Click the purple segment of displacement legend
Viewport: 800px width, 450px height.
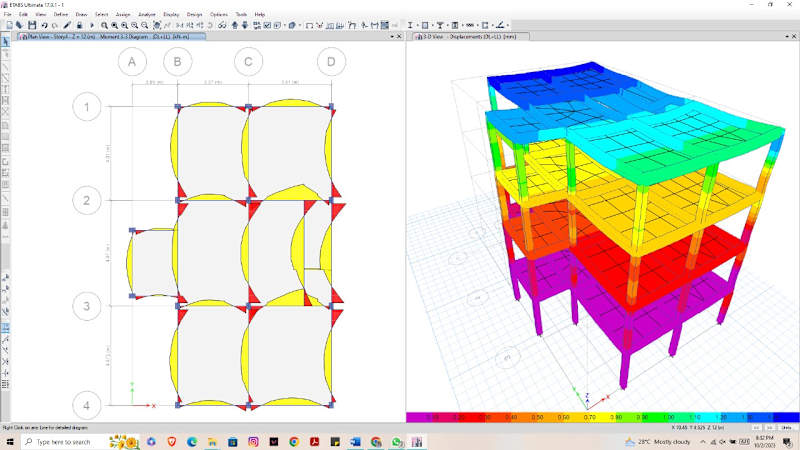click(418, 417)
